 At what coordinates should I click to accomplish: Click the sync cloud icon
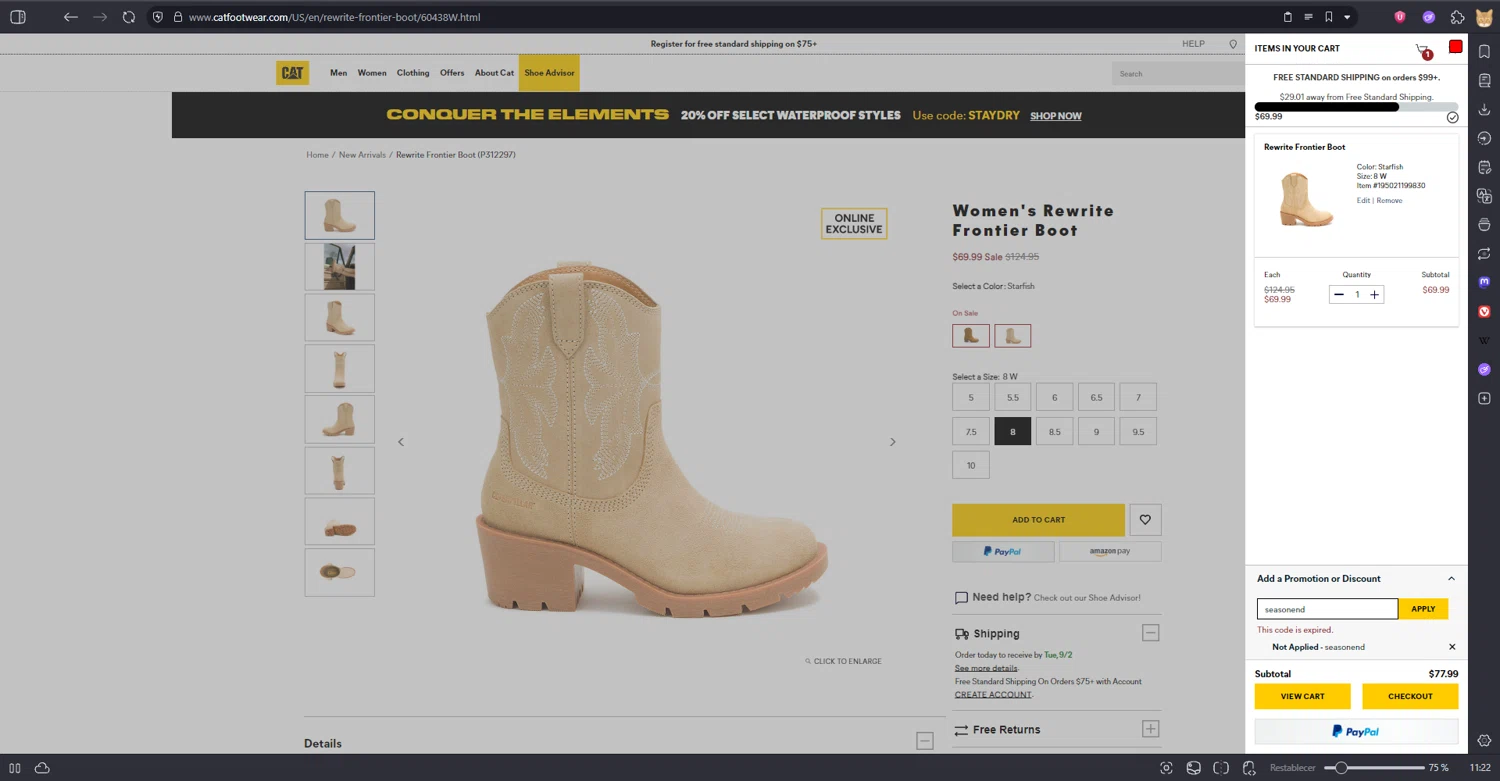[x=42, y=768]
